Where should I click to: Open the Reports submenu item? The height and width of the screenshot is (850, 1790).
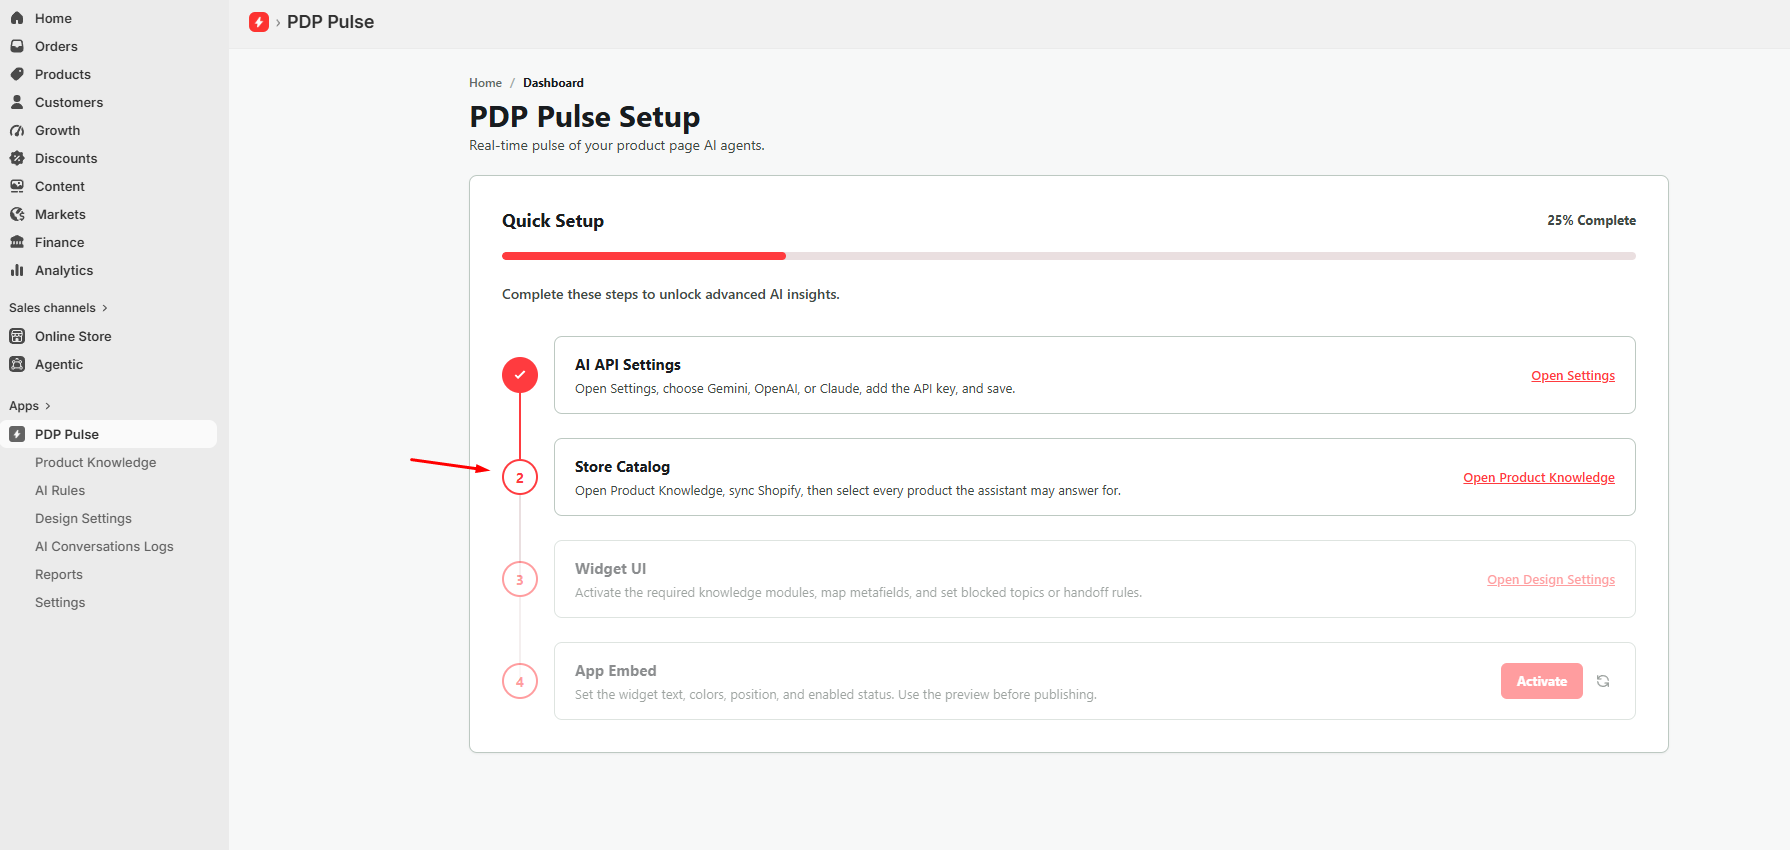(59, 574)
